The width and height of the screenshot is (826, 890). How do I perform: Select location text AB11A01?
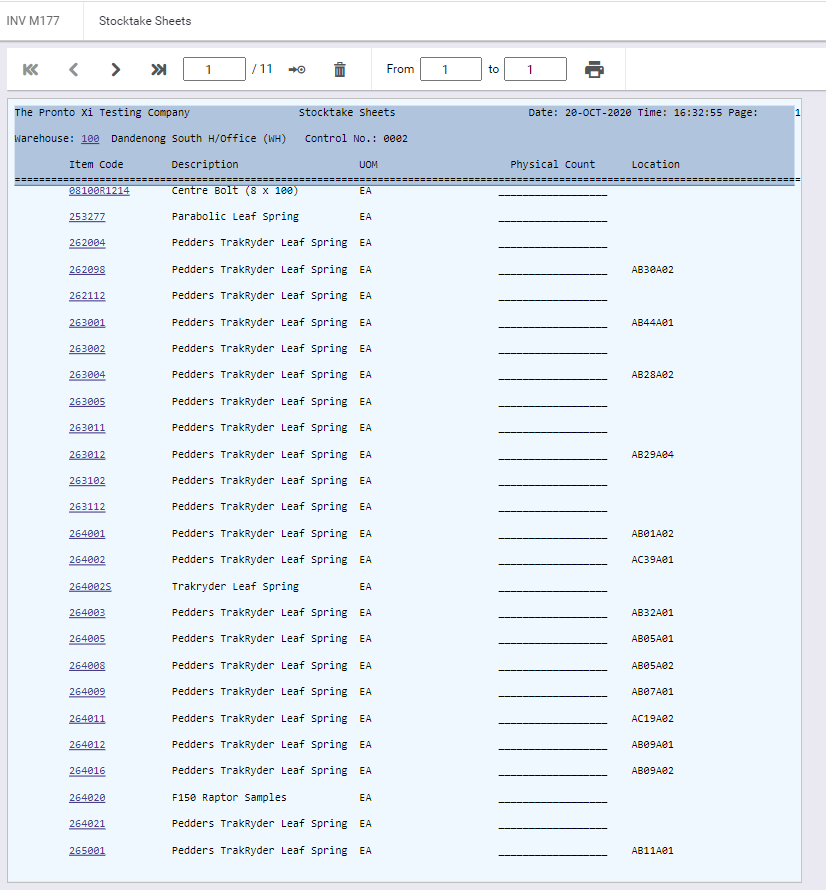(x=652, y=850)
